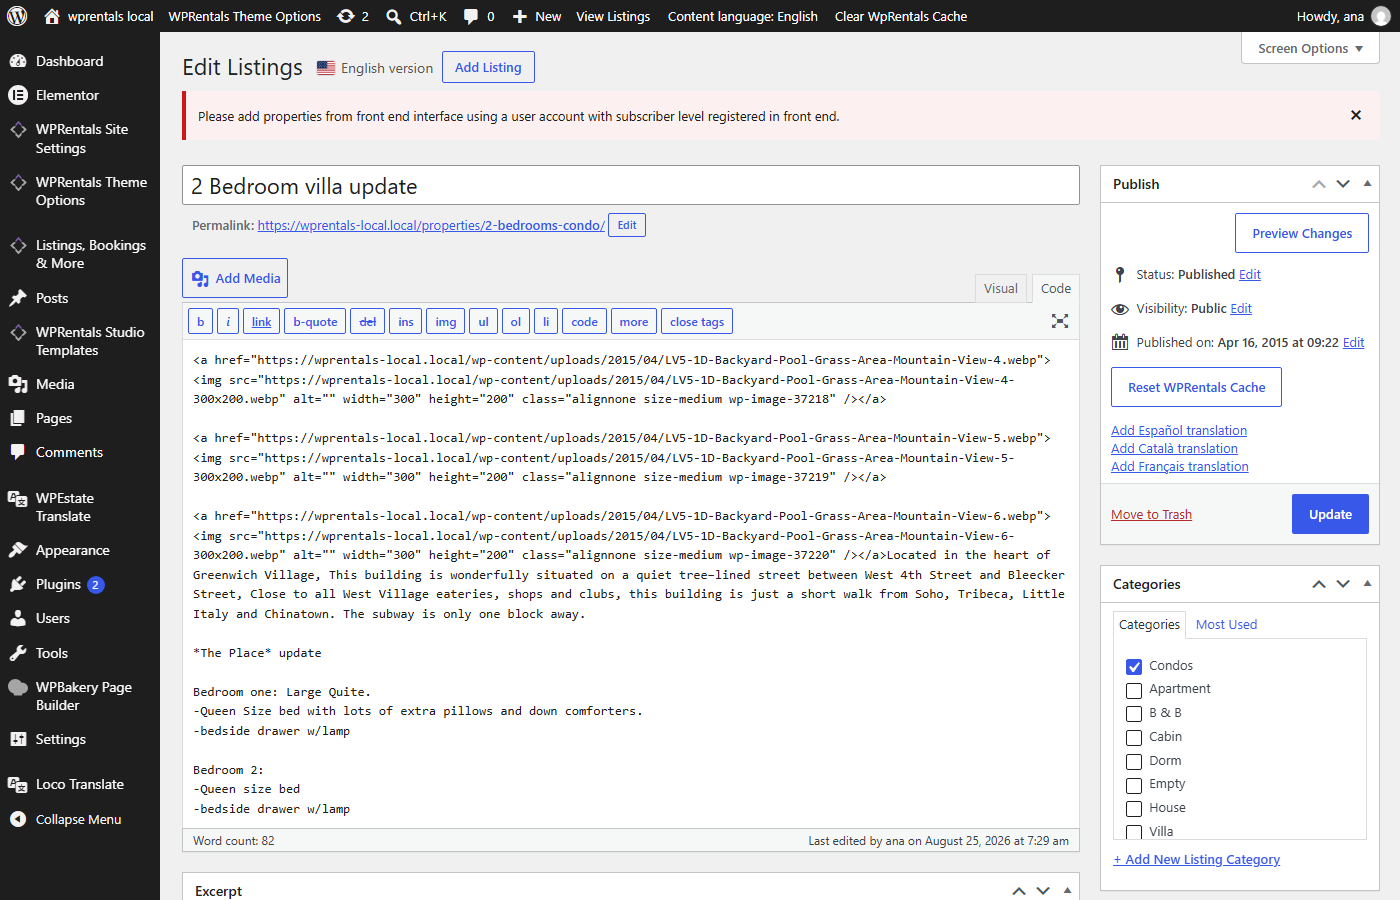
Task: Click Move to Trash link
Action: coord(1151,514)
